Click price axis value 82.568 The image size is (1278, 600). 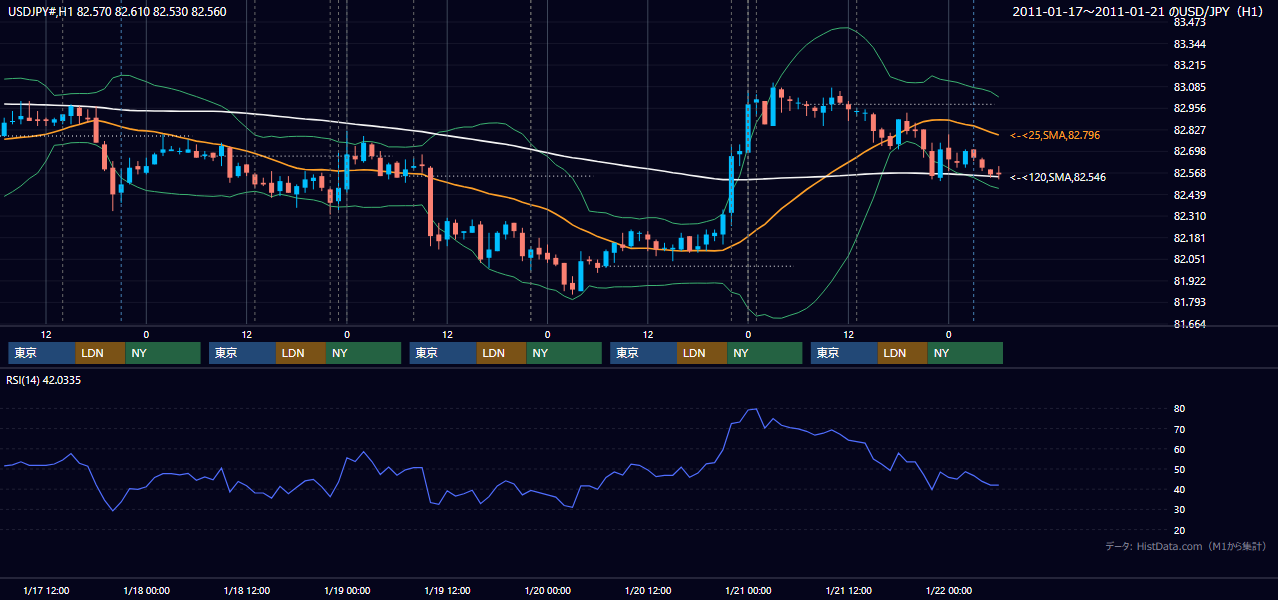pyautogui.click(x=1190, y=173)
